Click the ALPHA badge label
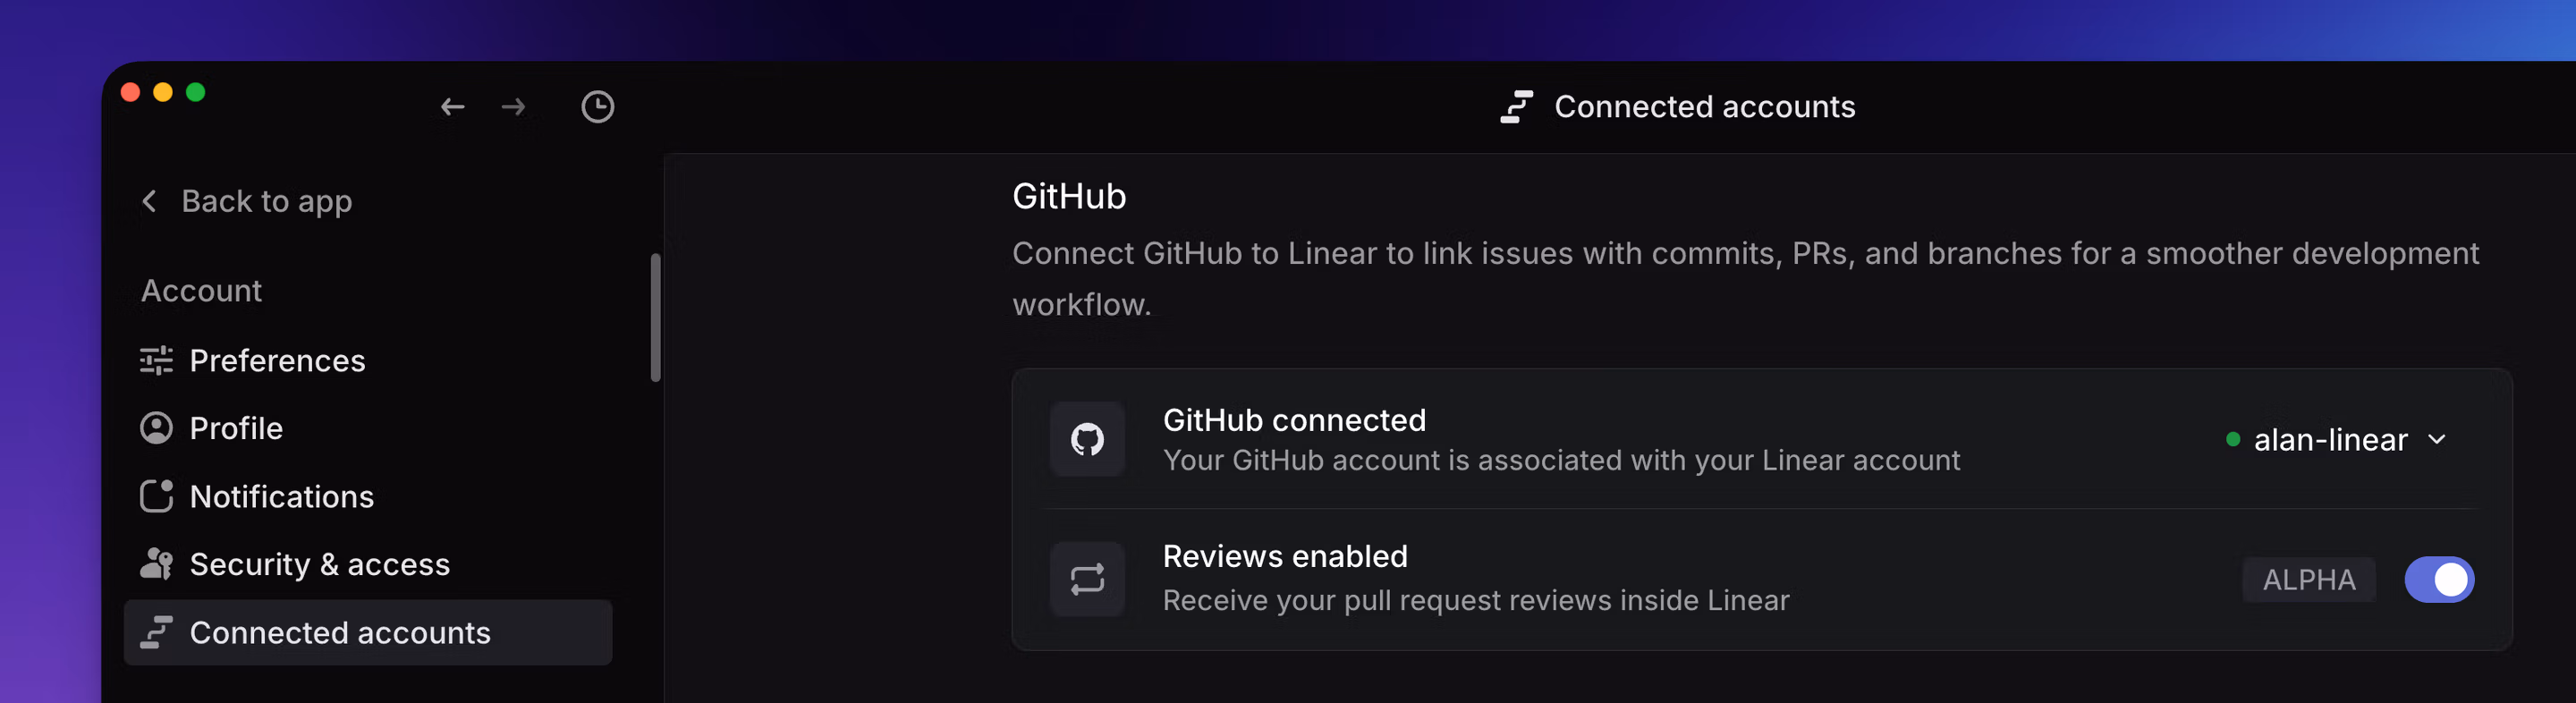This screenshot has height=703, width=2576. click(2308, 579)
